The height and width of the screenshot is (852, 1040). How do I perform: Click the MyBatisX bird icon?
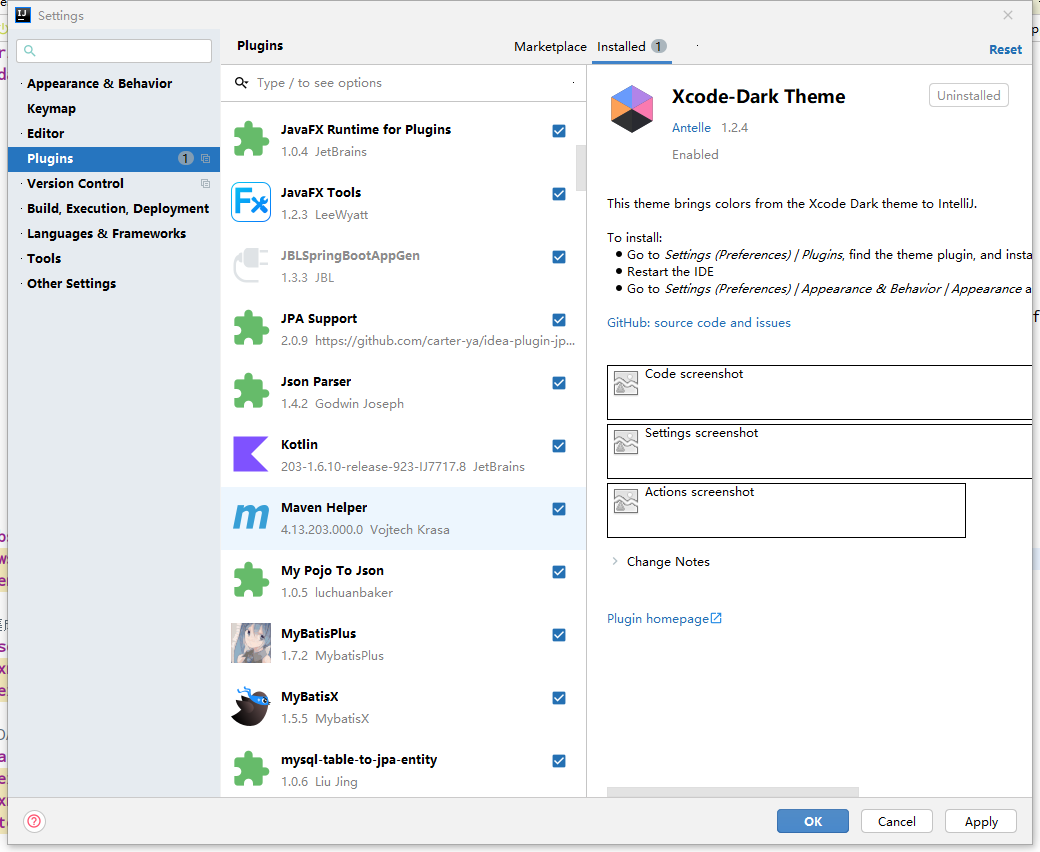251,706
